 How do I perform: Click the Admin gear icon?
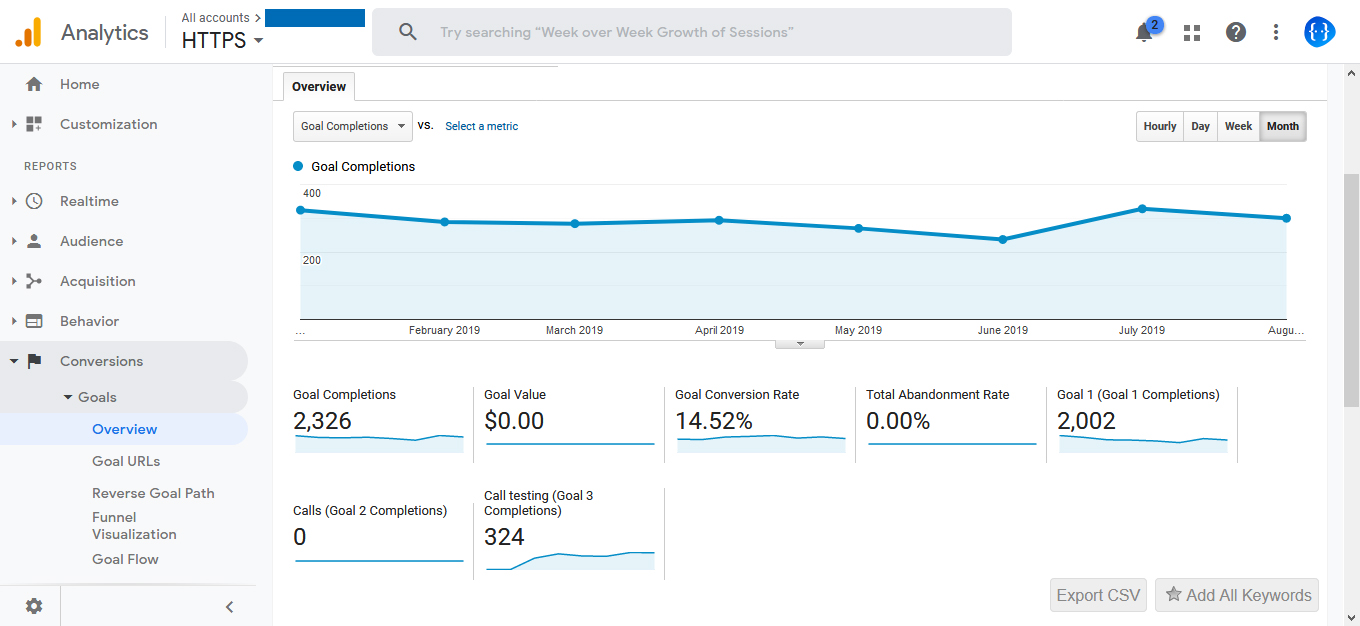34,606
